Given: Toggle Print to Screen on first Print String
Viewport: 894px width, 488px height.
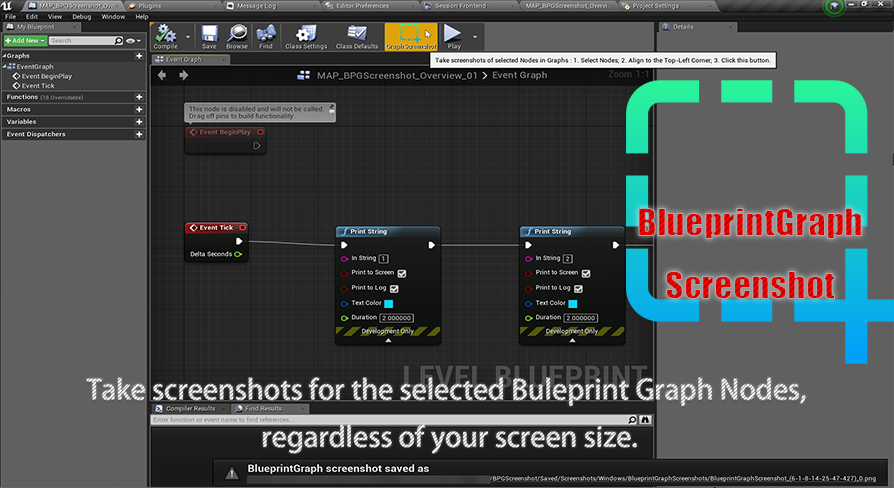Looking at the screenshot, I should click(x=402, y=273).
